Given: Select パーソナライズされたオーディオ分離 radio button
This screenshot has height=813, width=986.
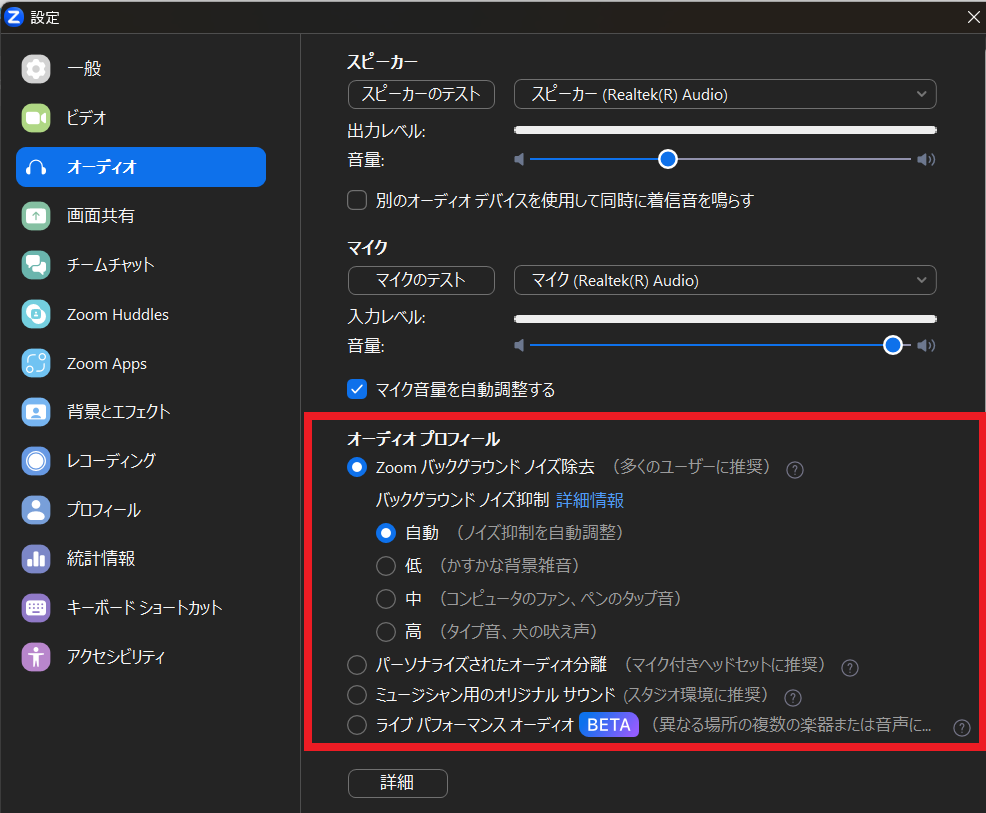Looking at the screenshot, I should pyautogui.click(x=357, y=665).
